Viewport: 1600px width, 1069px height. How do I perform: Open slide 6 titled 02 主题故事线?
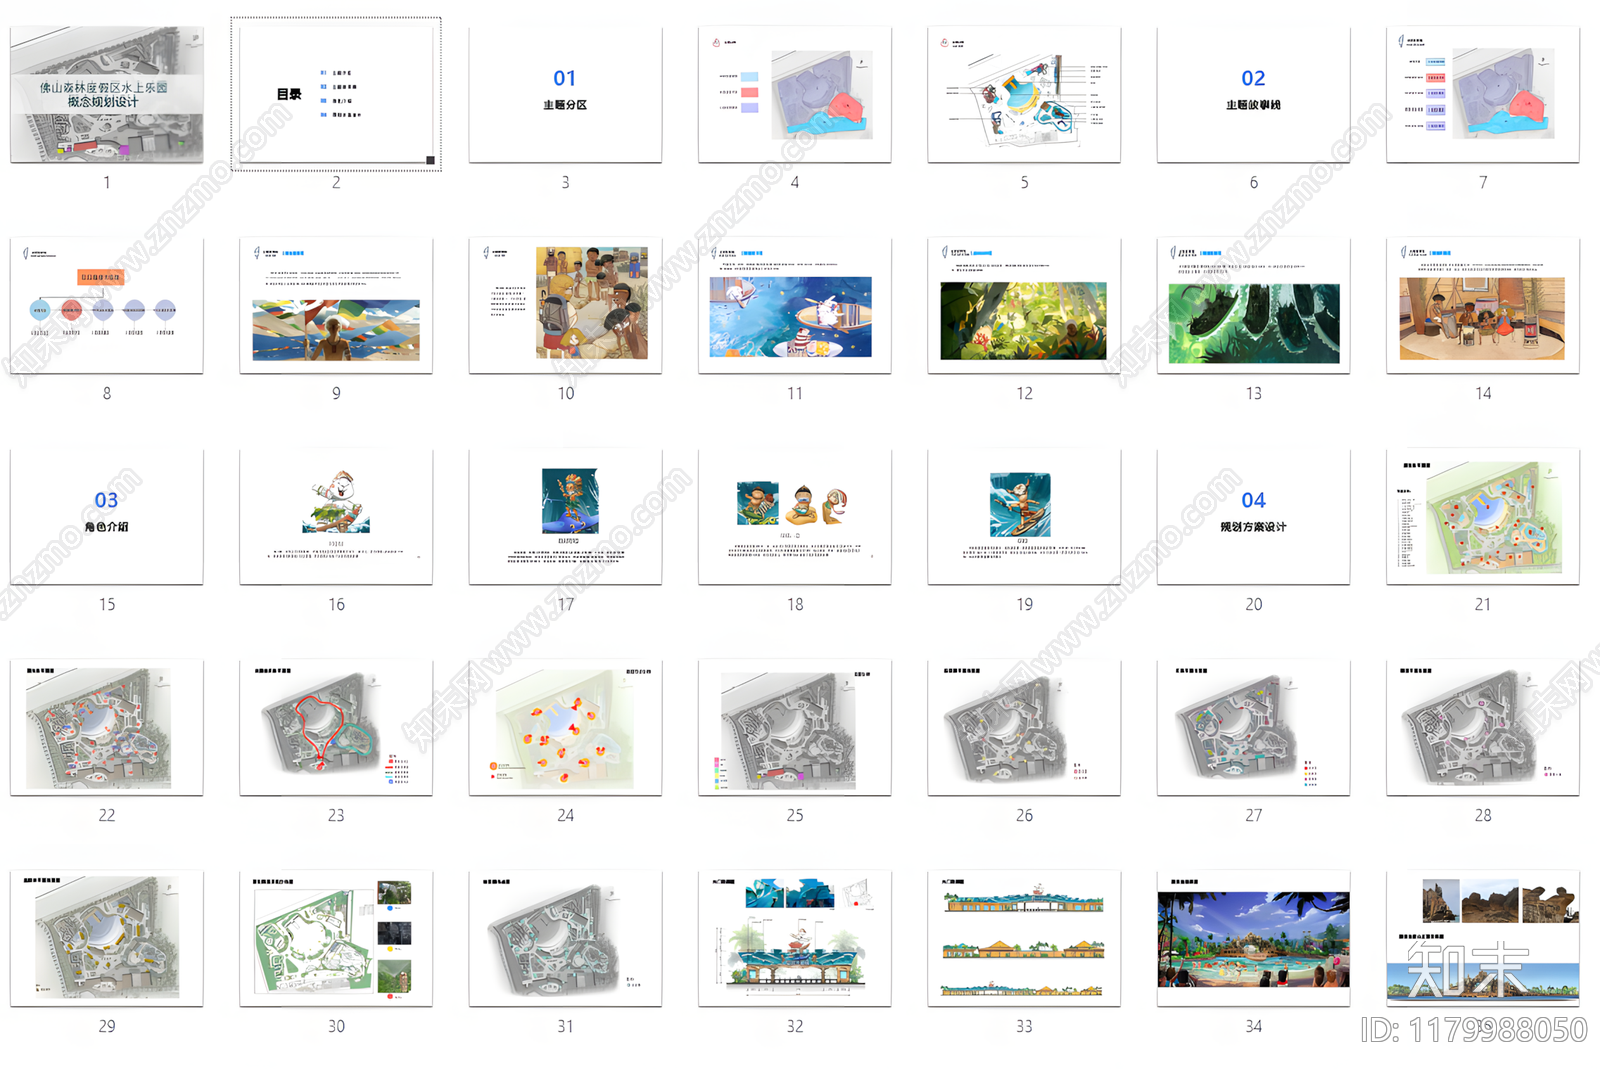[x=1253, y=94]
